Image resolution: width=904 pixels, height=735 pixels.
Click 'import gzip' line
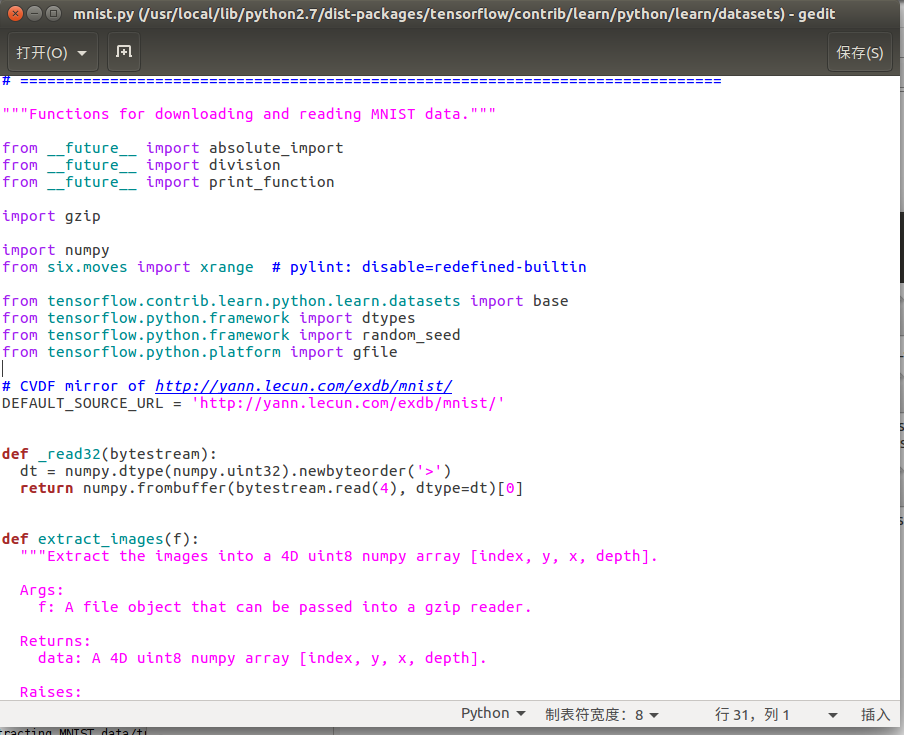[x=51, y=217]
